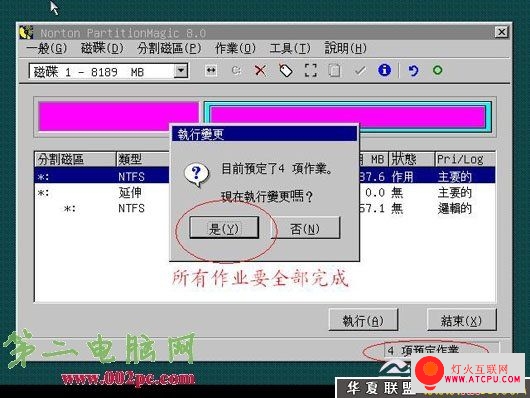Select the left magenta partition block

click(x=118, y=116)
